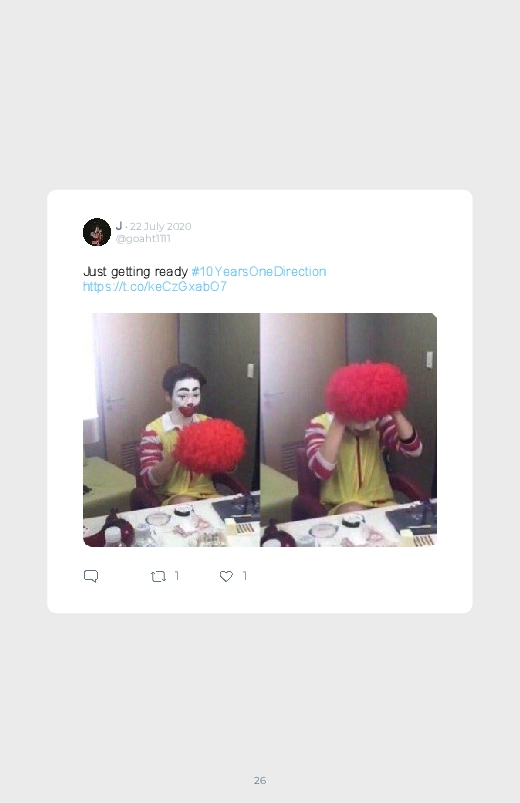Click the display name J
This screenshot has width=520, height=803.
click(x=119, y=226)
